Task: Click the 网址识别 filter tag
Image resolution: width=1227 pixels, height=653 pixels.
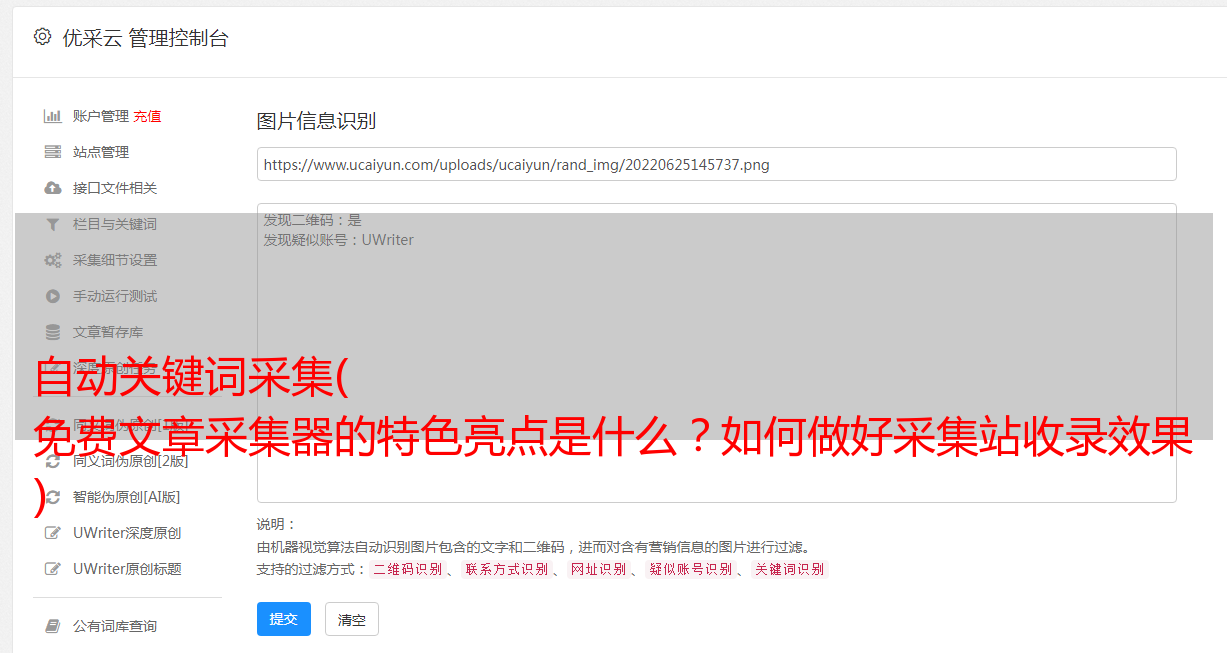Action: pyautogui.click(x=598, y=569)
